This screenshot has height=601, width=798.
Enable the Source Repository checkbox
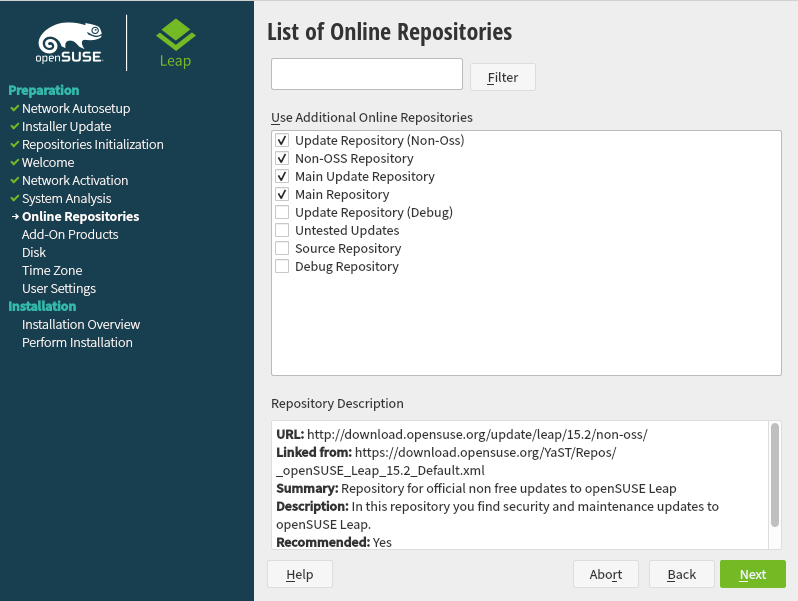coord(282,249)
